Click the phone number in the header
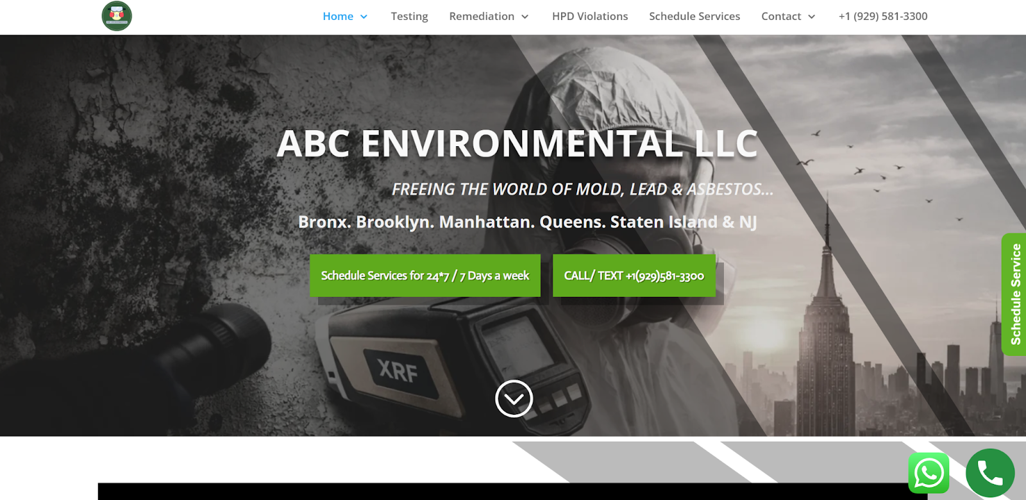1026x500 pixels. click(x=882, y=16)
